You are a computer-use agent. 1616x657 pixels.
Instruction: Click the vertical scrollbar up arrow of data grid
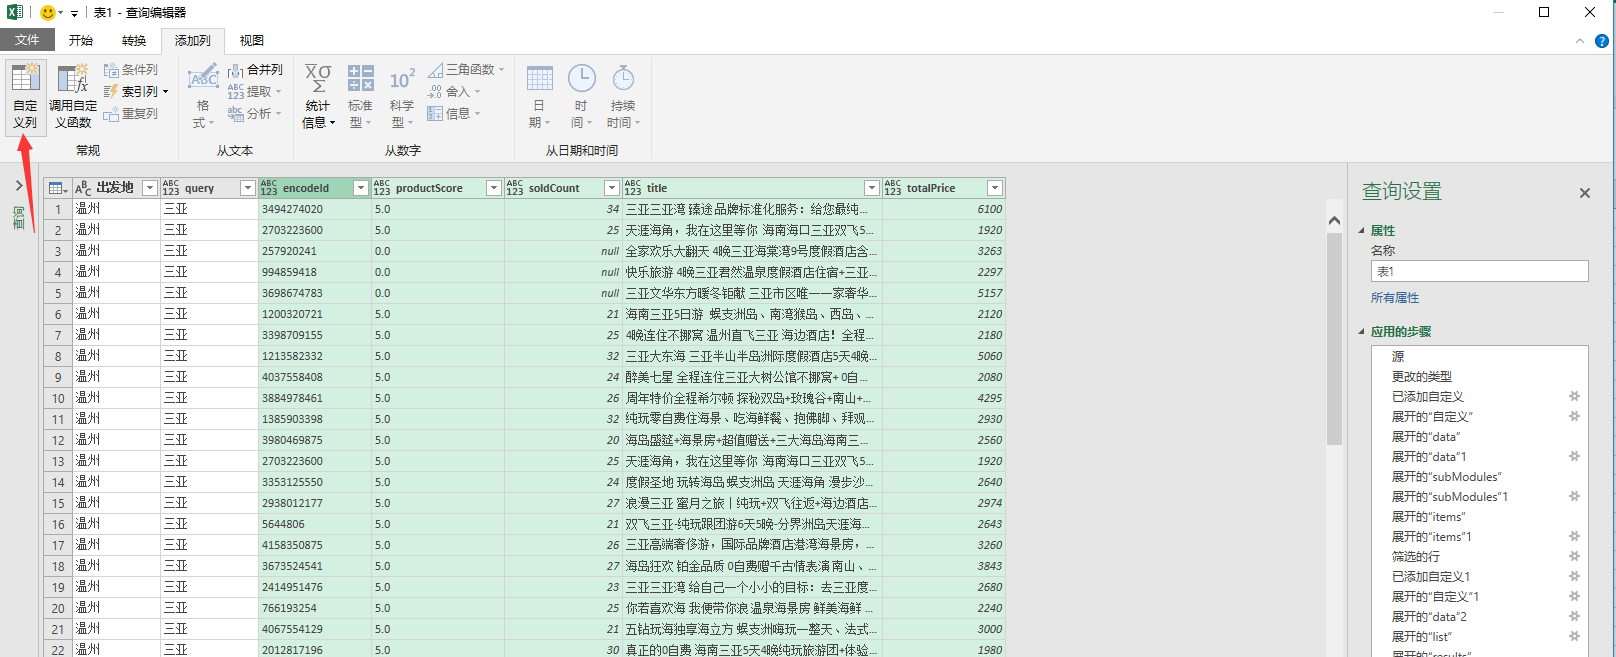[1334, 220]
